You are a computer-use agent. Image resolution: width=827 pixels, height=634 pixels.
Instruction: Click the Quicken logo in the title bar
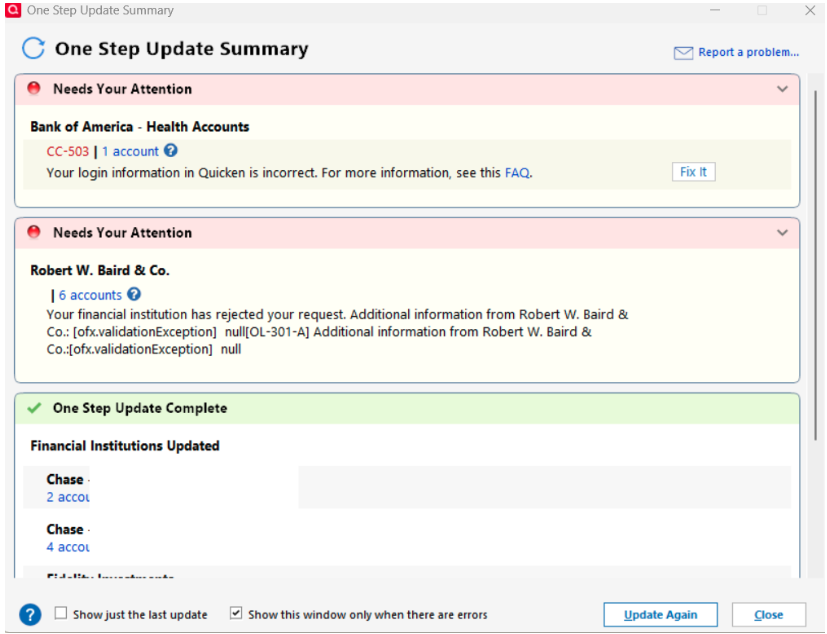coord(13,9)
